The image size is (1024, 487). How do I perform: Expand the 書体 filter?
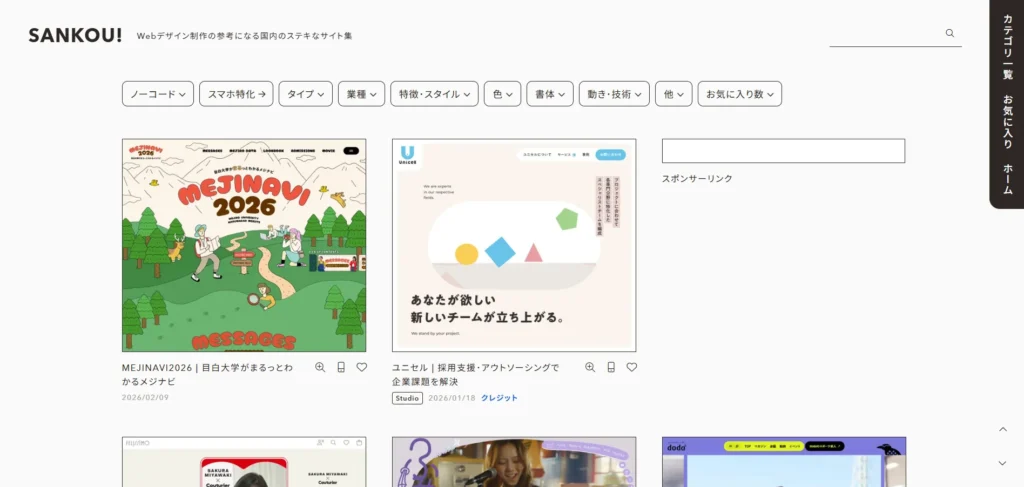(x=550, y=94)
